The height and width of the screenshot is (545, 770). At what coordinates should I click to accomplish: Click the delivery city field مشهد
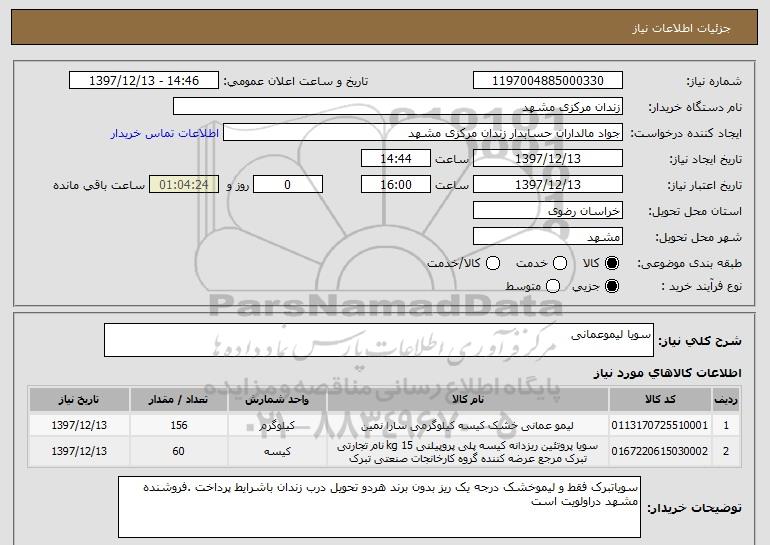(548, 237)
